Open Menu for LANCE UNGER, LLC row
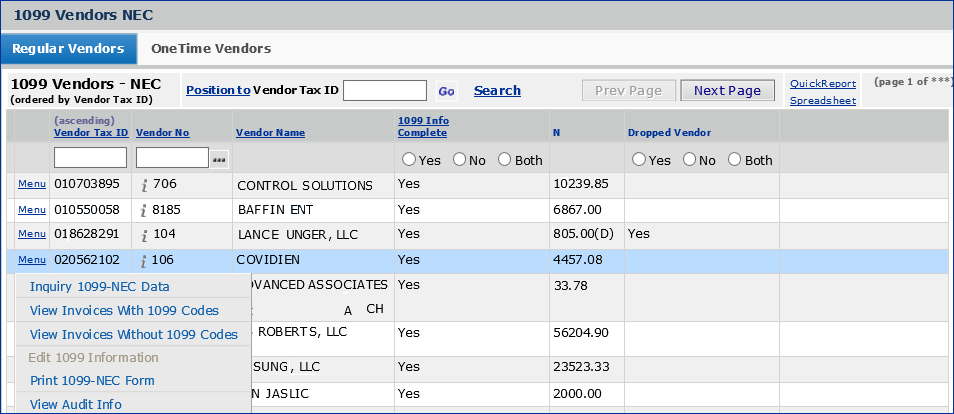The height and width of the screenshot is (414, 954). click(32, 234)
